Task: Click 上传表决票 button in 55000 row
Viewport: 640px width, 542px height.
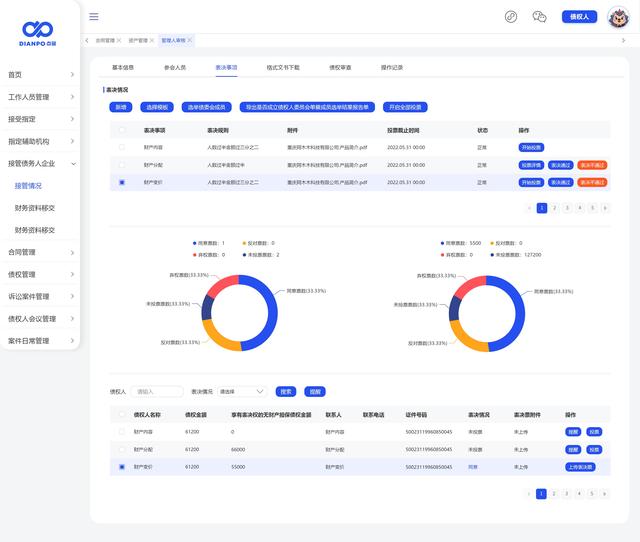Action: point(580,467)
